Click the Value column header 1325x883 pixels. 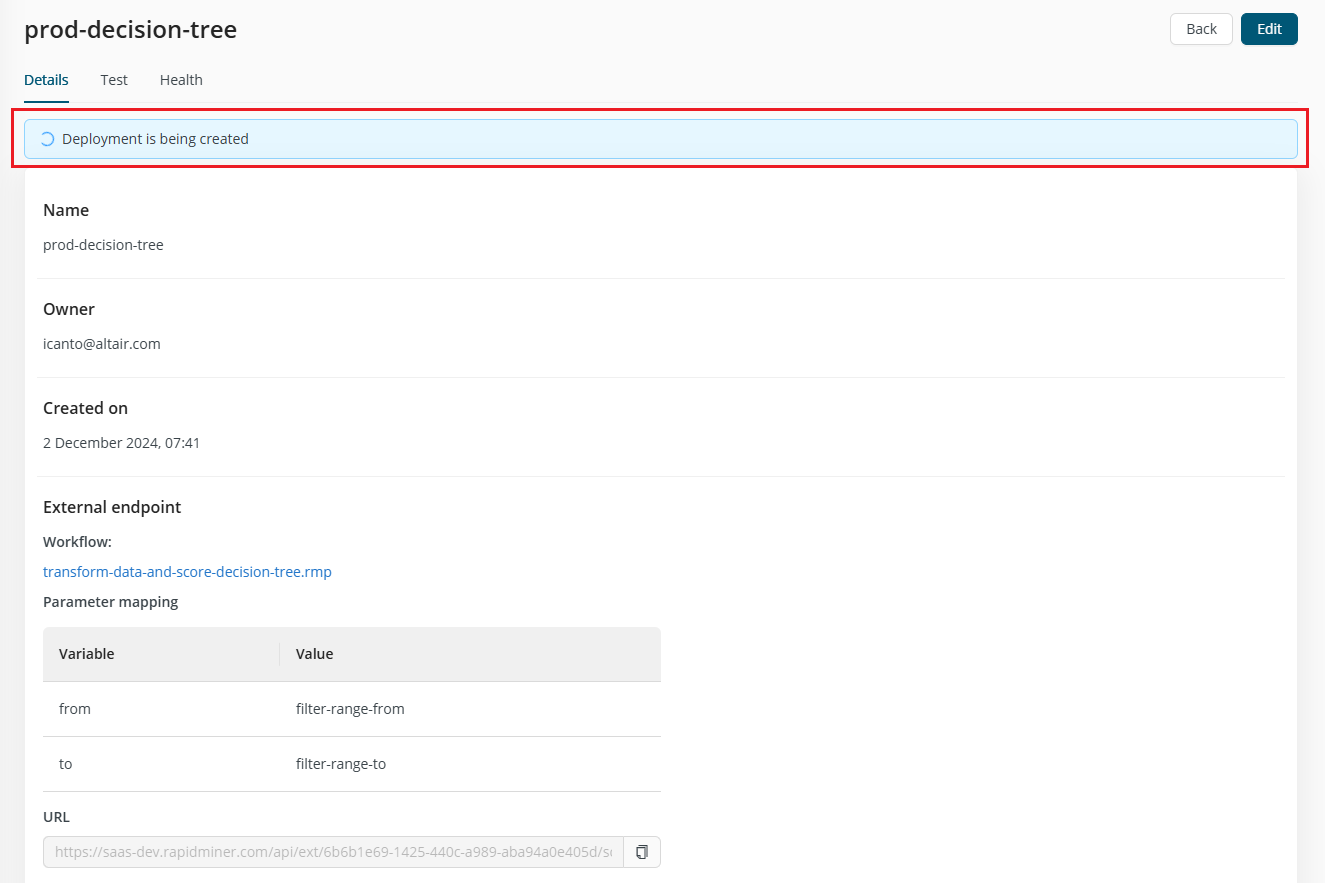tap(470, 654)
